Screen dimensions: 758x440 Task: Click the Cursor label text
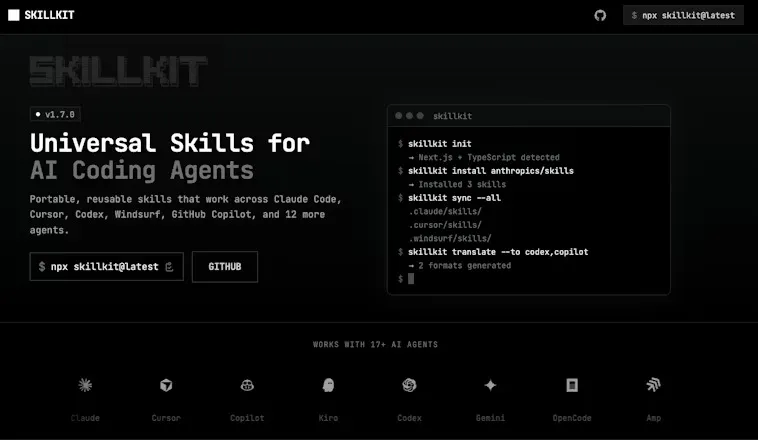point(166,418)
